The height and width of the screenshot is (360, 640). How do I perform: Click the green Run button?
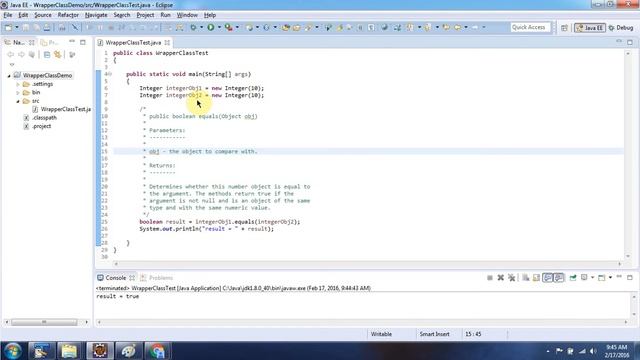(211, 27)
